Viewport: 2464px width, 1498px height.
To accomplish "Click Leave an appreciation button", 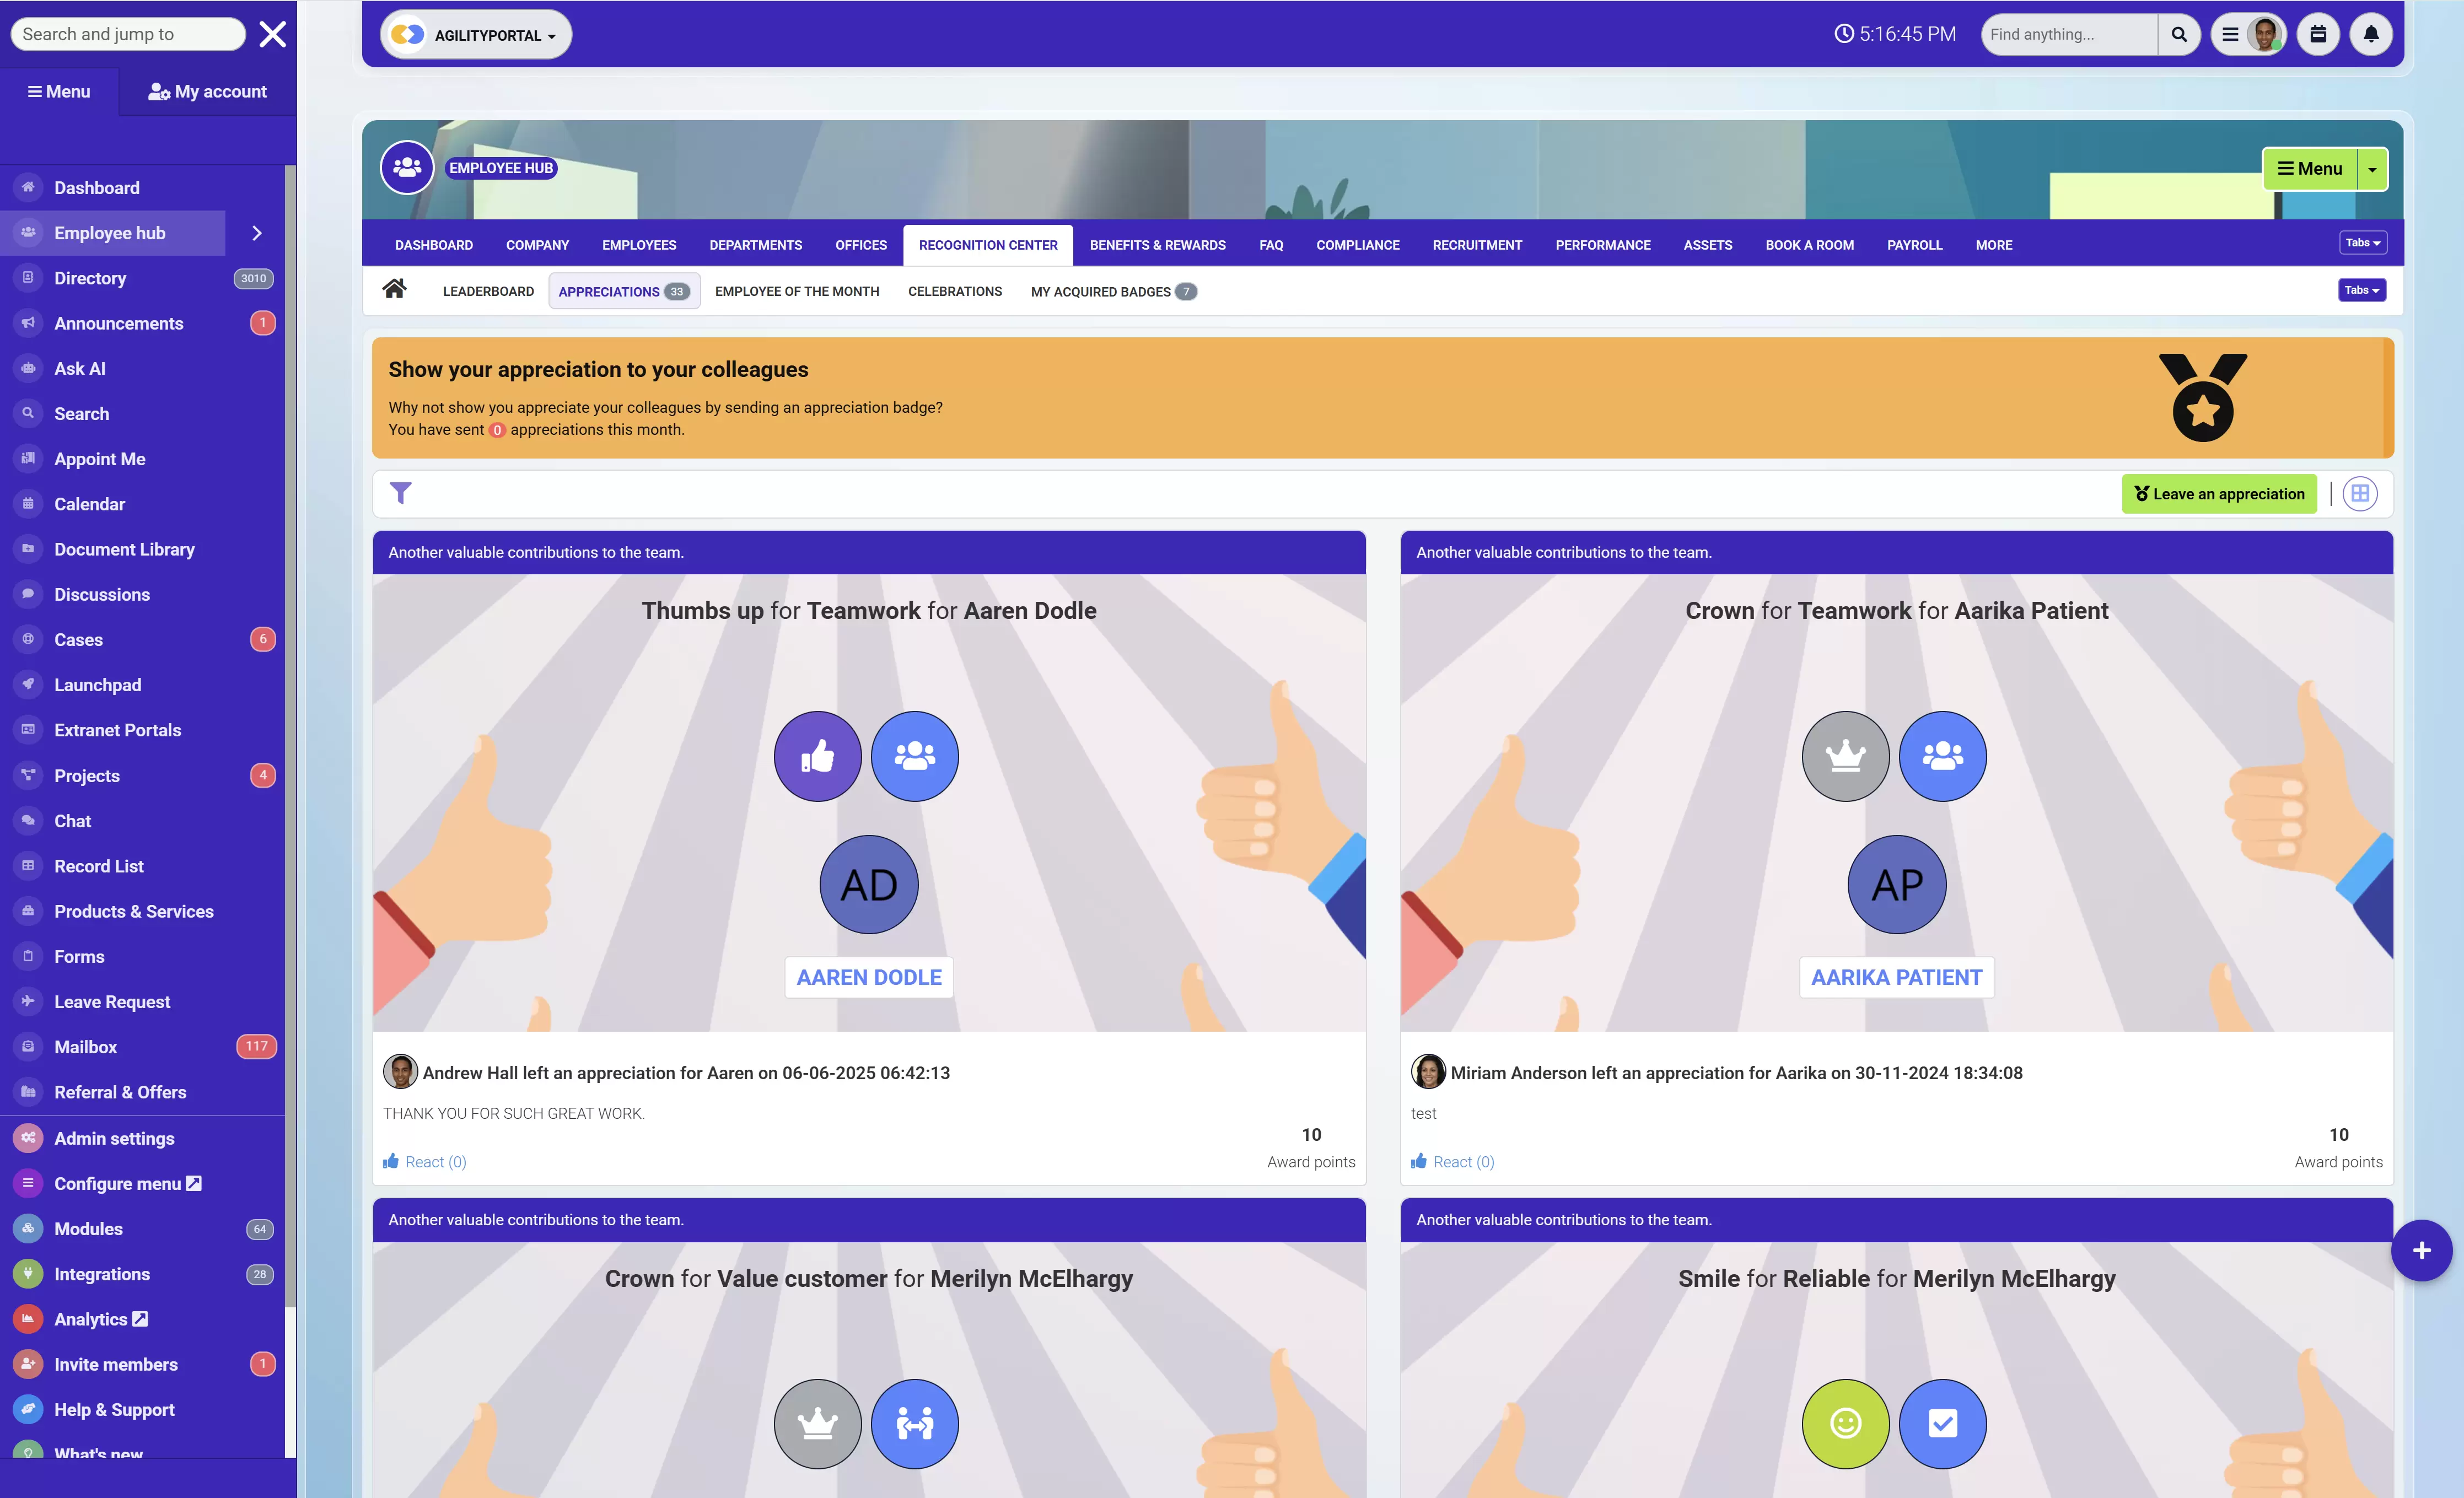I will click(2218, 494).
